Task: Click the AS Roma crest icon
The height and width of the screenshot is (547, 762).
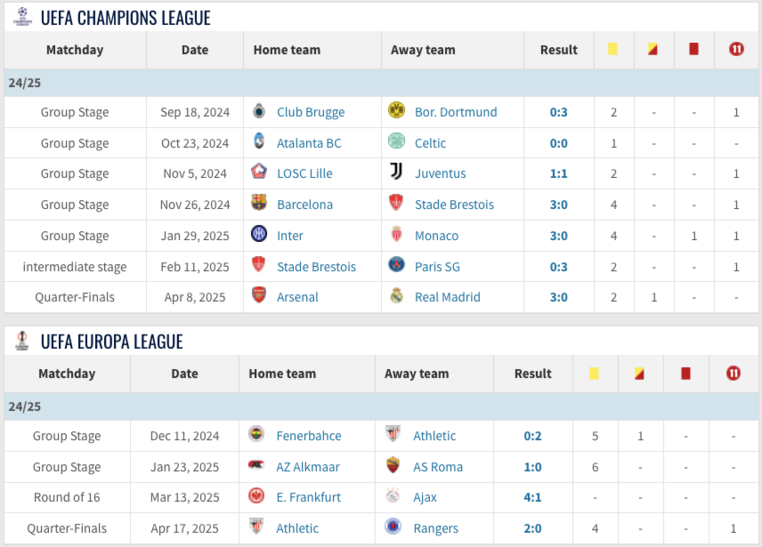Action: [x=393, y=467]
